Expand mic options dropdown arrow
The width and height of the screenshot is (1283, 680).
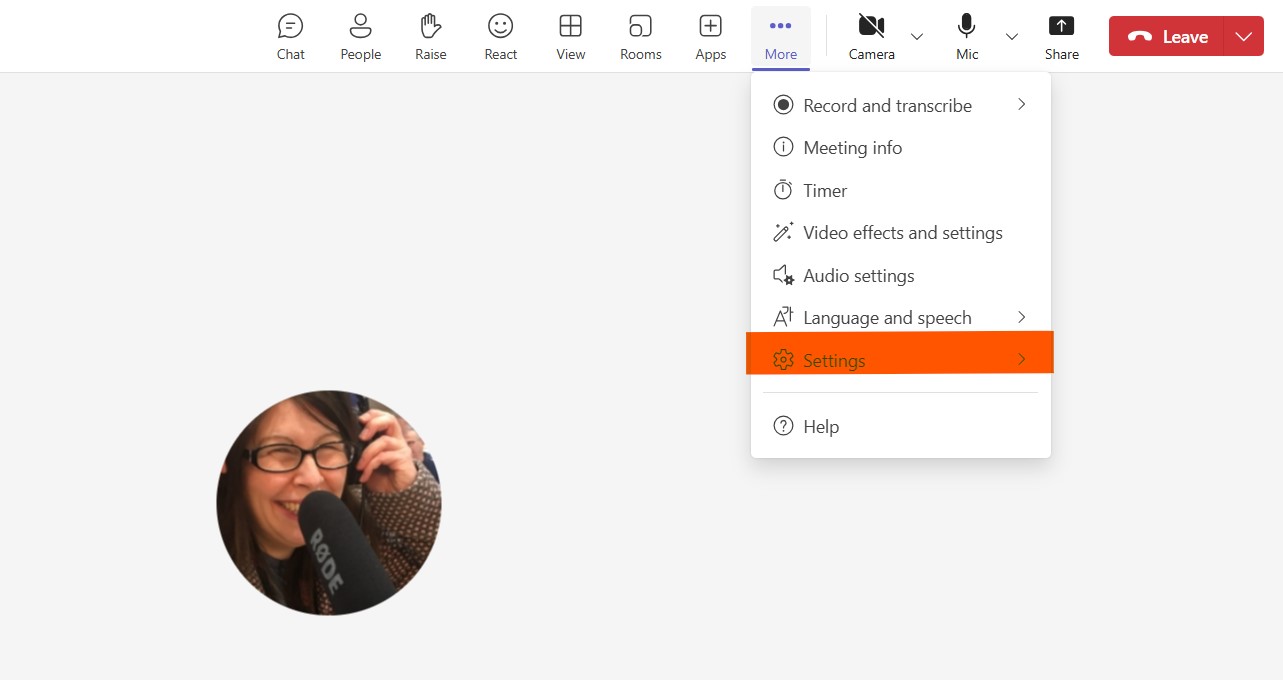pyautogui.click(x=1012, y=37)
